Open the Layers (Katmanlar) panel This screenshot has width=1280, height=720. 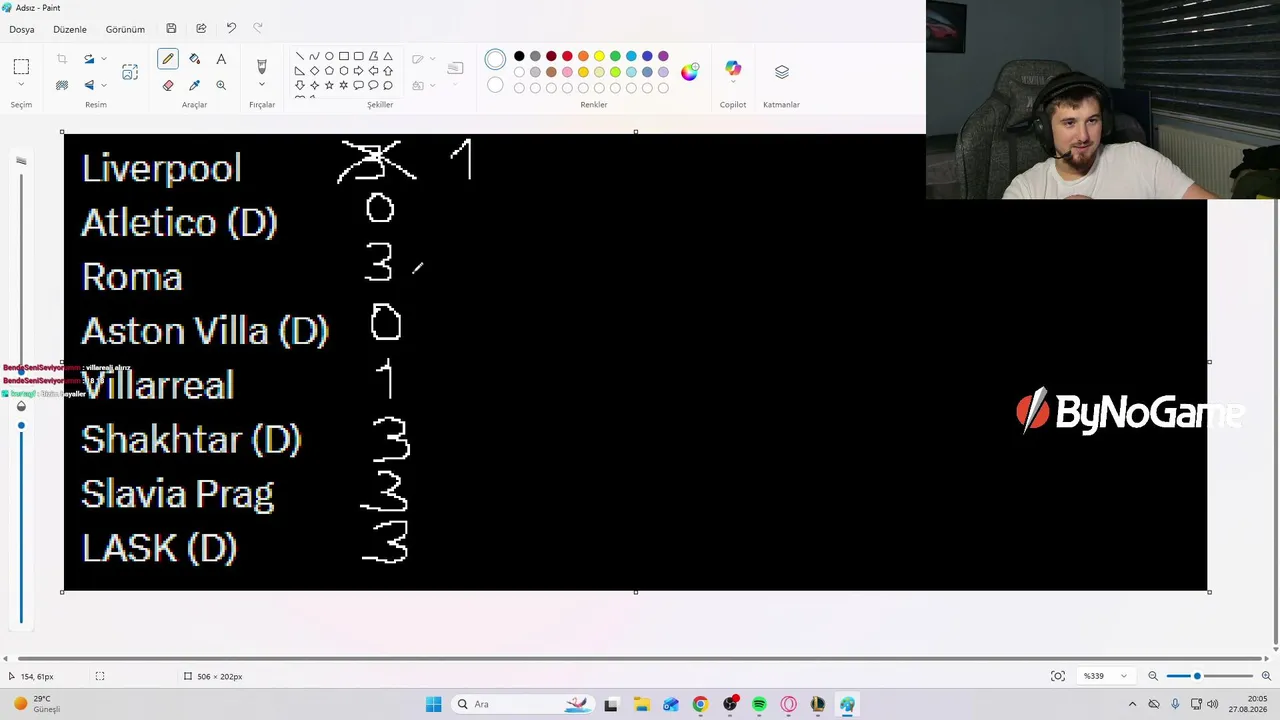[x=781, y=72]
